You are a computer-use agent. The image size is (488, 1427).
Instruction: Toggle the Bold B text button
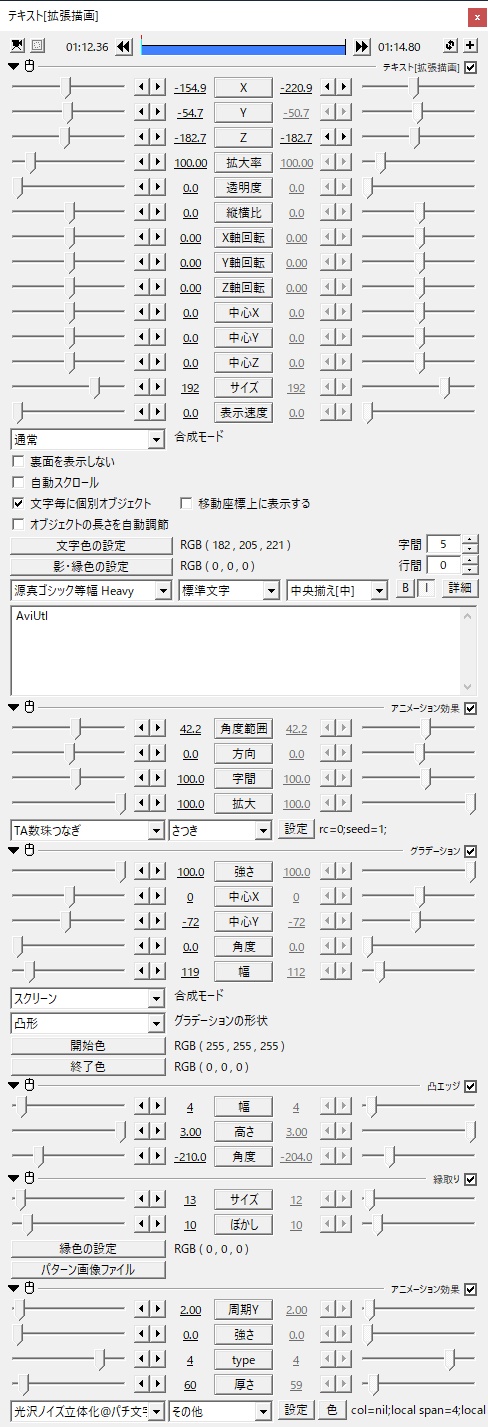[405, 589]
